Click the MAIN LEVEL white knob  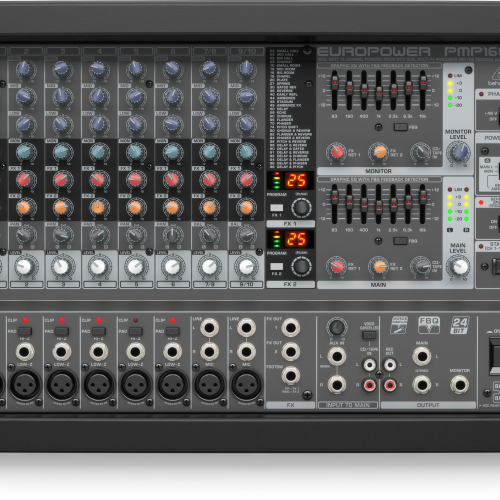click(458, 266)
